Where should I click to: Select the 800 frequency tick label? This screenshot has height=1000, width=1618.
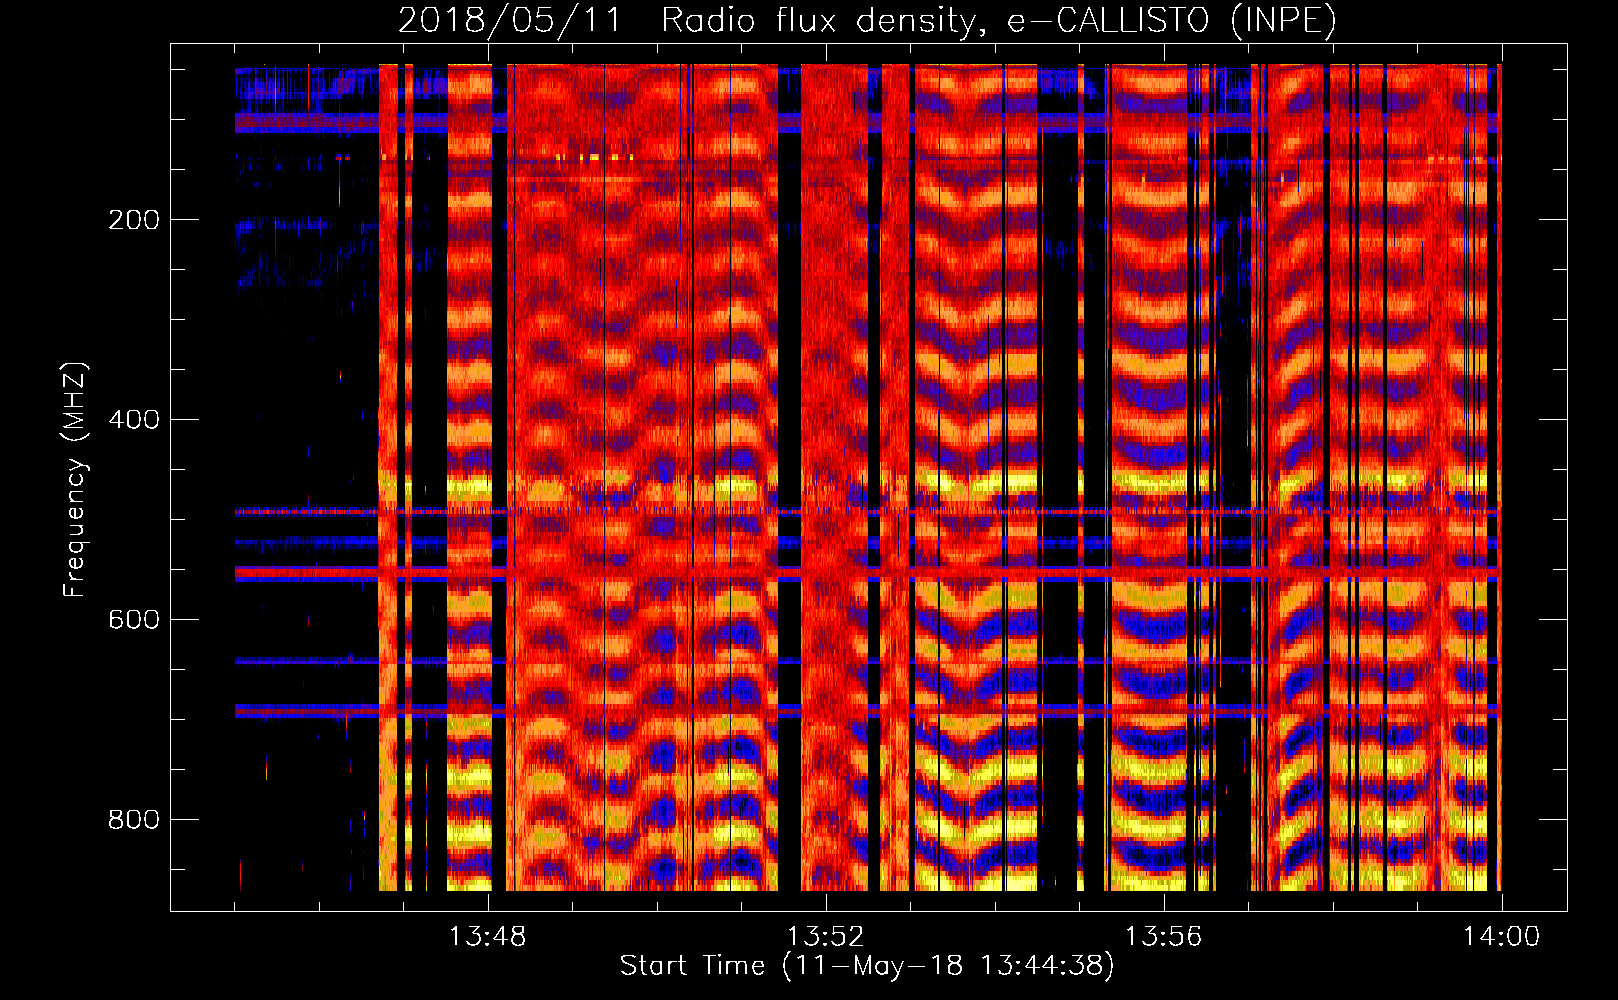click(x=133, y=820)
